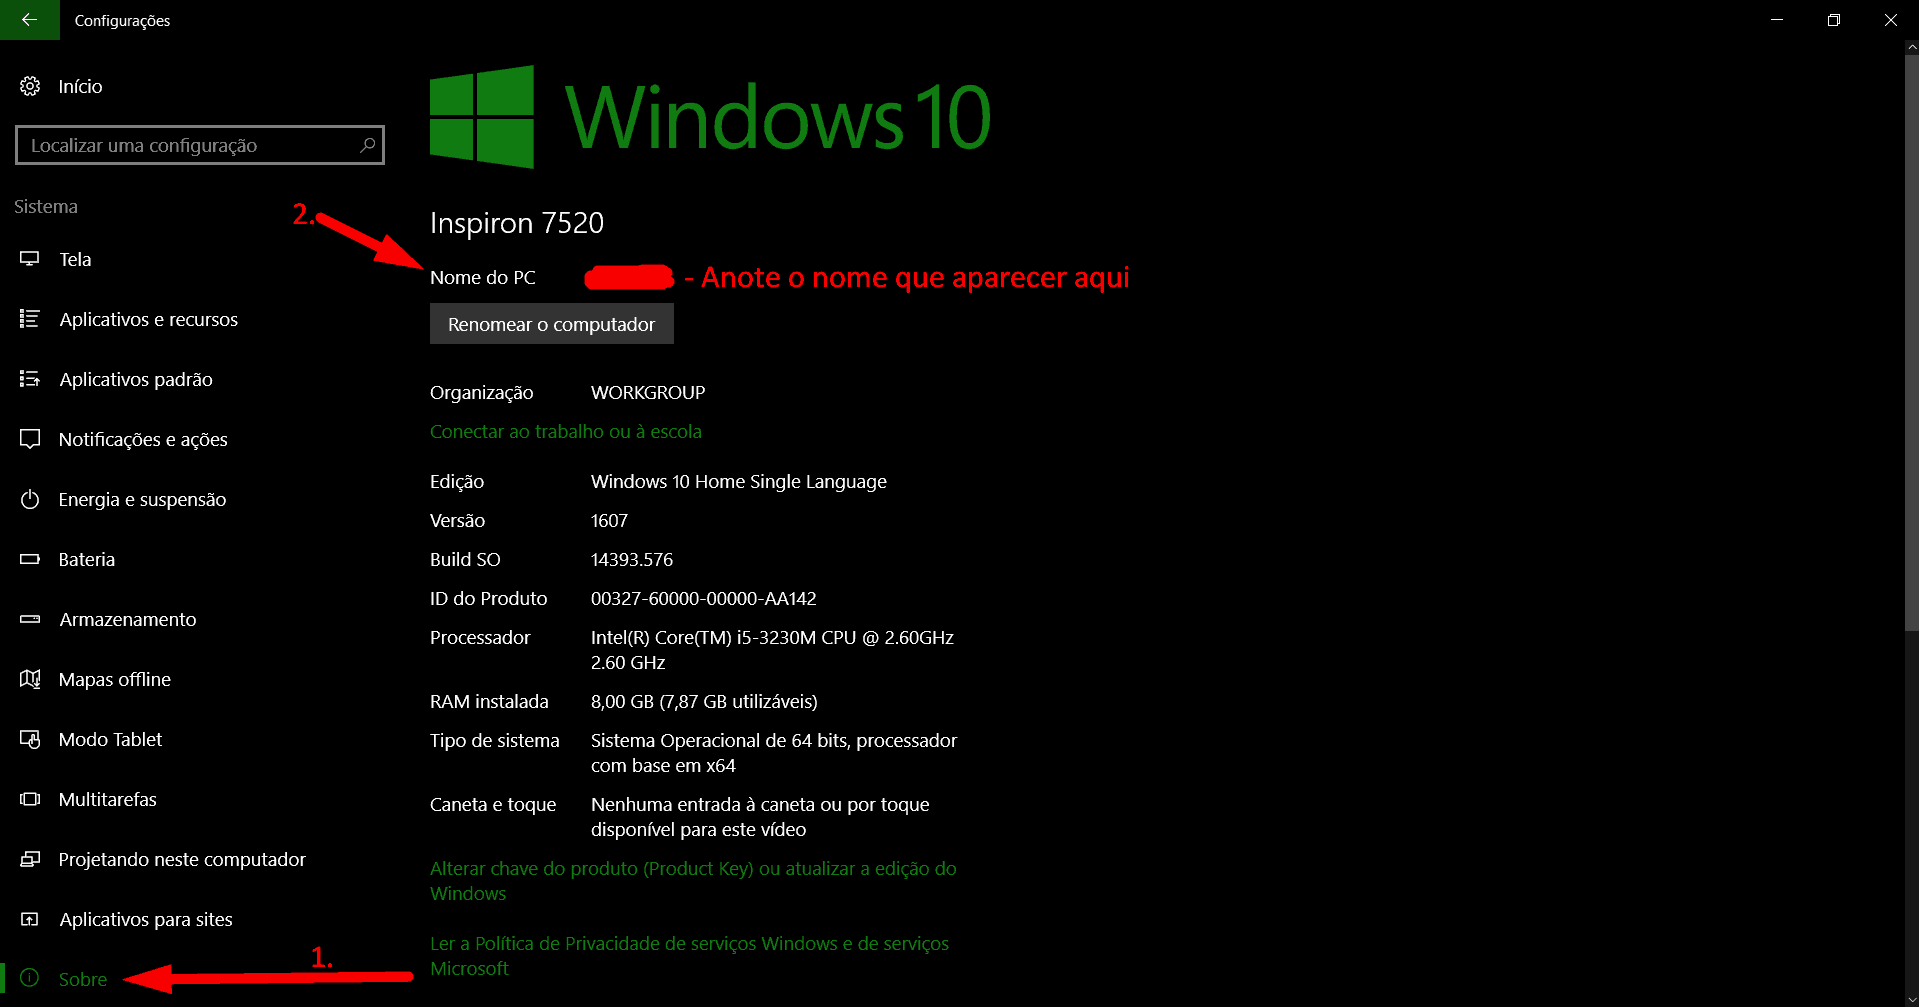Screen dimensions: 1919x1007
Task: Click the Sistema section heading
Action: click(x=46, y=207)
